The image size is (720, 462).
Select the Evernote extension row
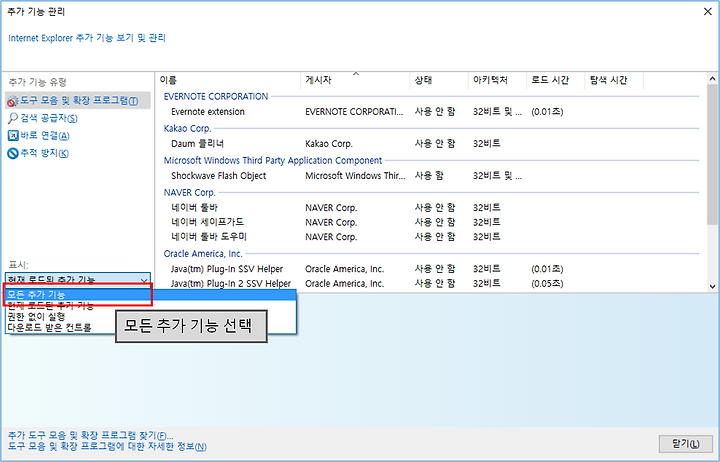431,112
